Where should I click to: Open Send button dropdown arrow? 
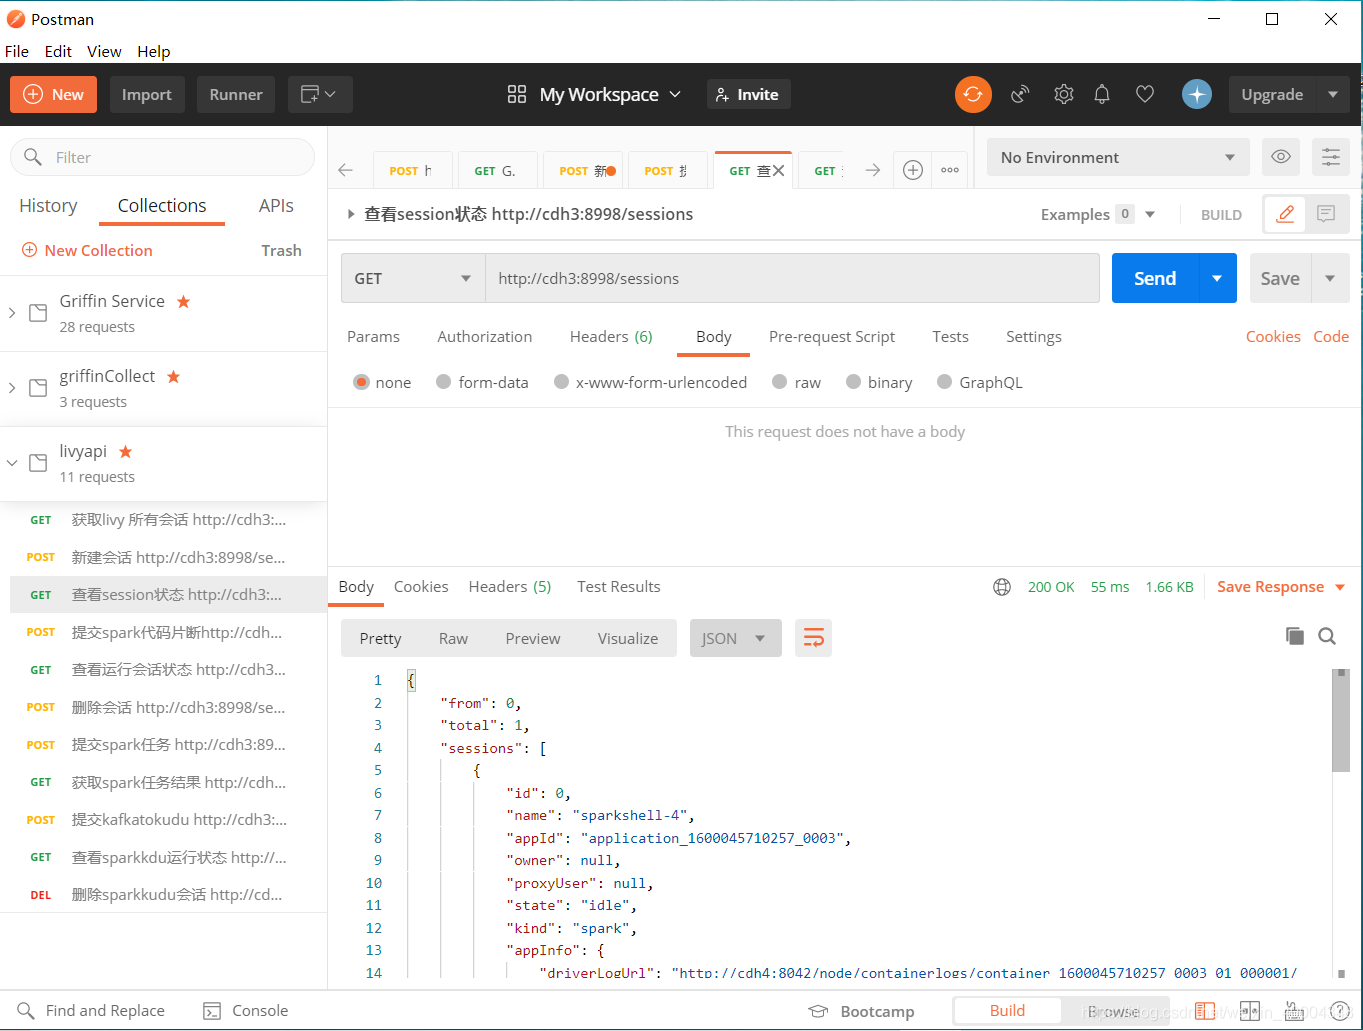pyautogui.click(x=1217, y=278)
